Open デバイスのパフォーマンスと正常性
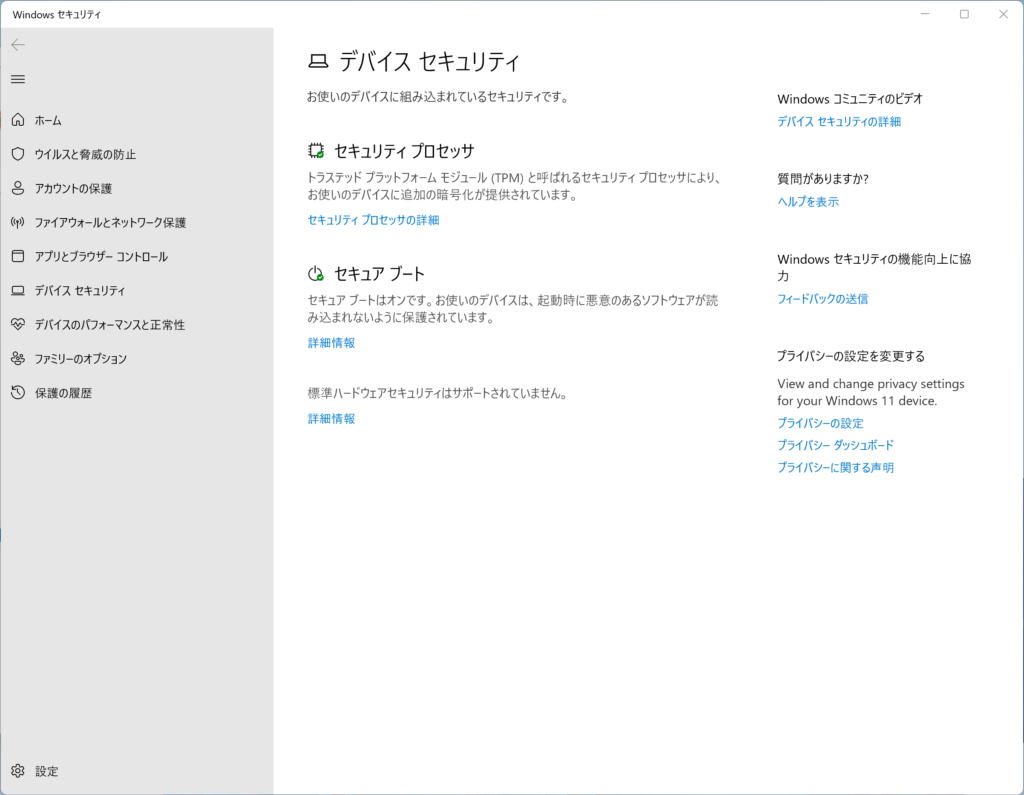 (x=136, y=325)
